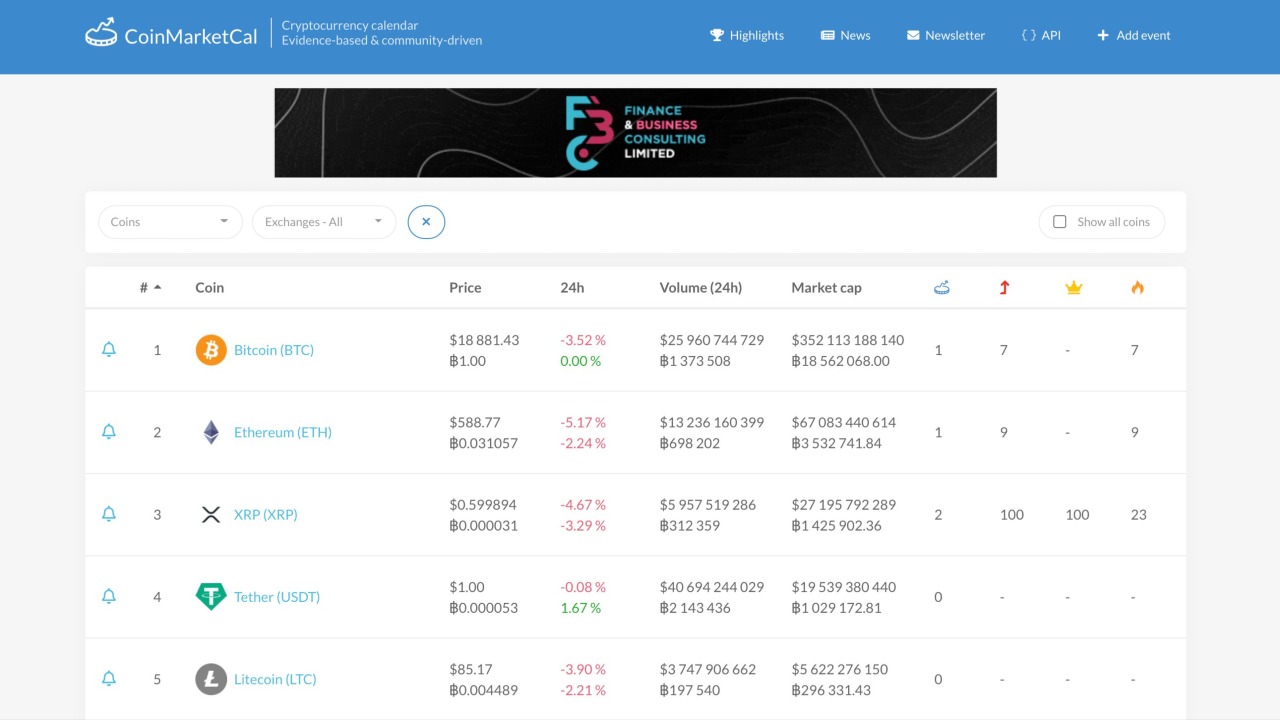Clear filters with the X button

click(x=426, y=222)
